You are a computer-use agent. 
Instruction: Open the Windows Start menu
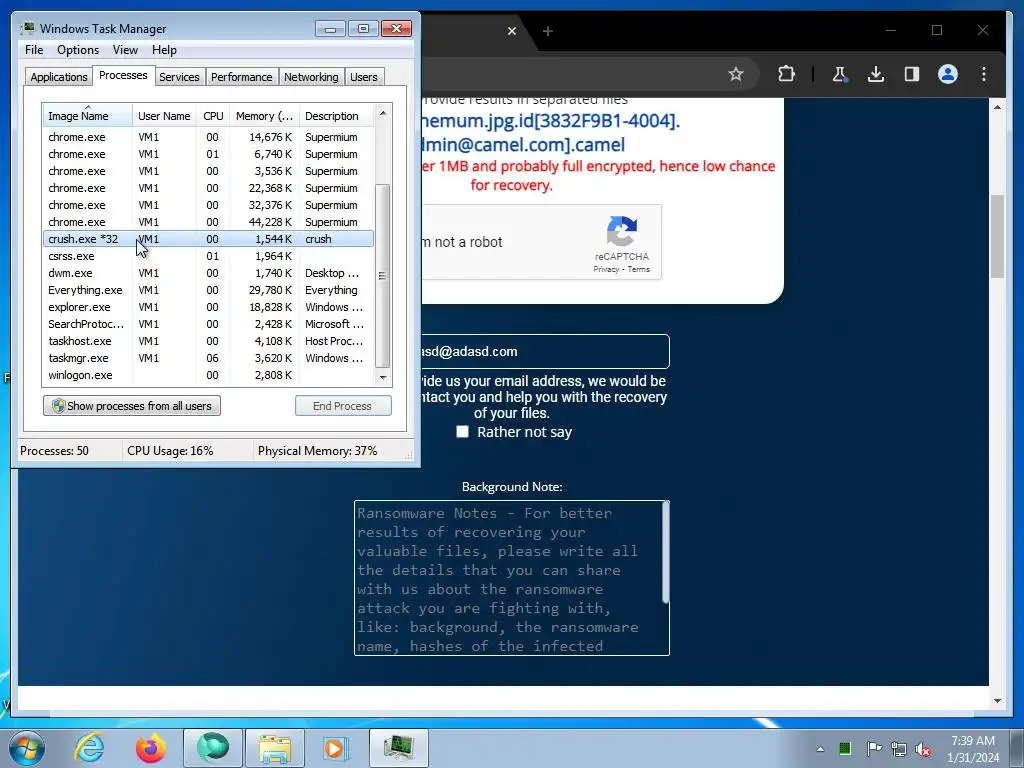pos(27,748)
